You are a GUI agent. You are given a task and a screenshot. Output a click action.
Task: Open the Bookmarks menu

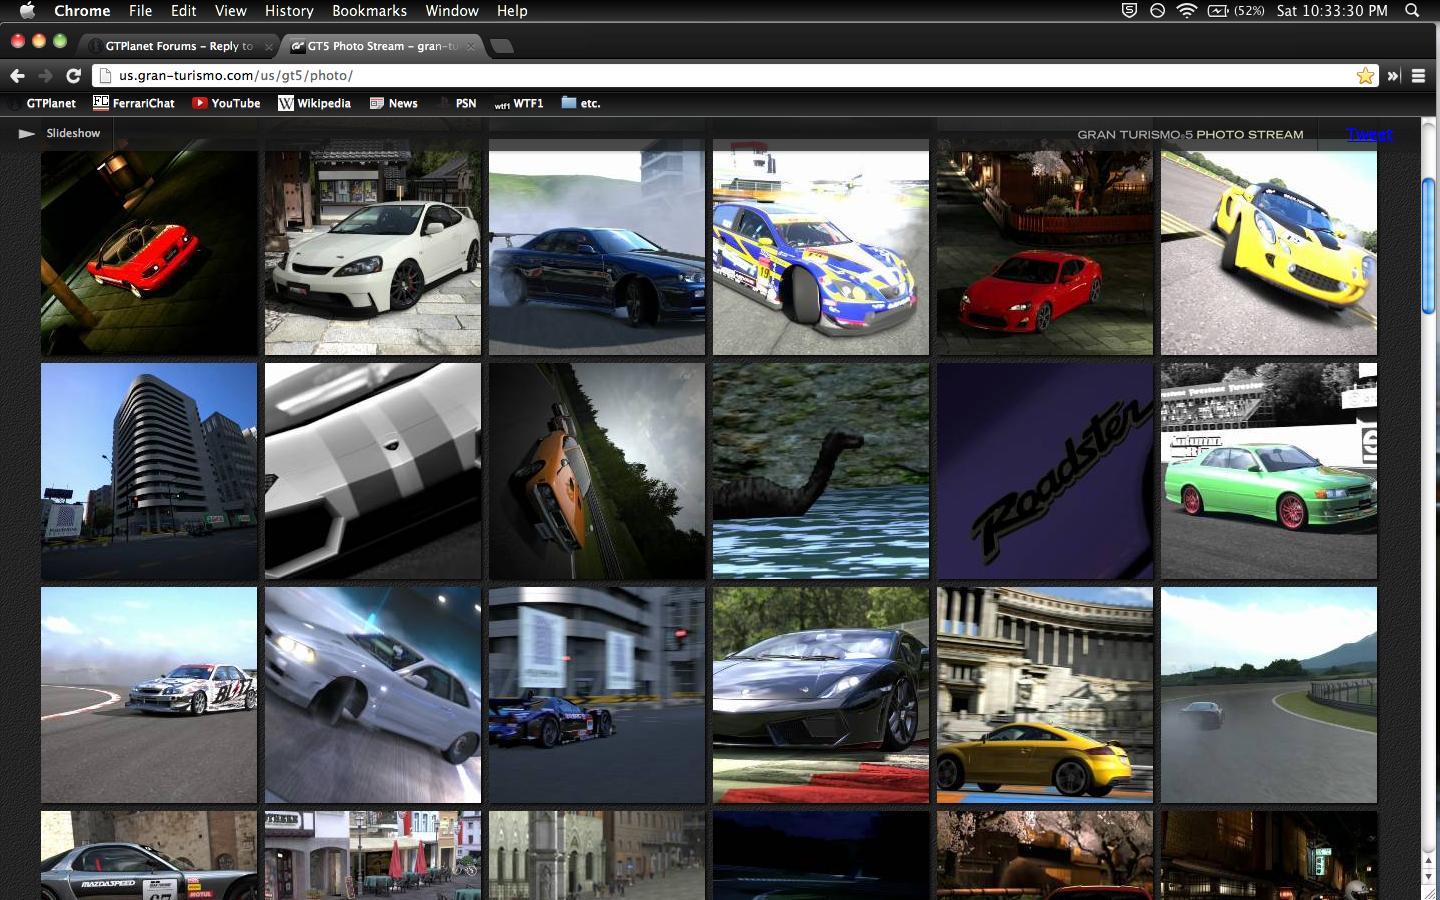(x=369, y=11)
